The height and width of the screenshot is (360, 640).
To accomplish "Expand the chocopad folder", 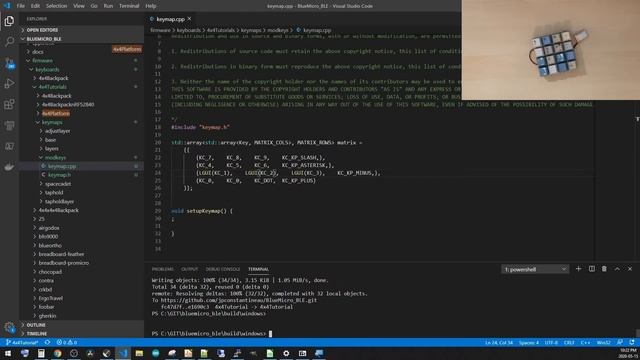I will pyautogui.click(x=50, y=272).
